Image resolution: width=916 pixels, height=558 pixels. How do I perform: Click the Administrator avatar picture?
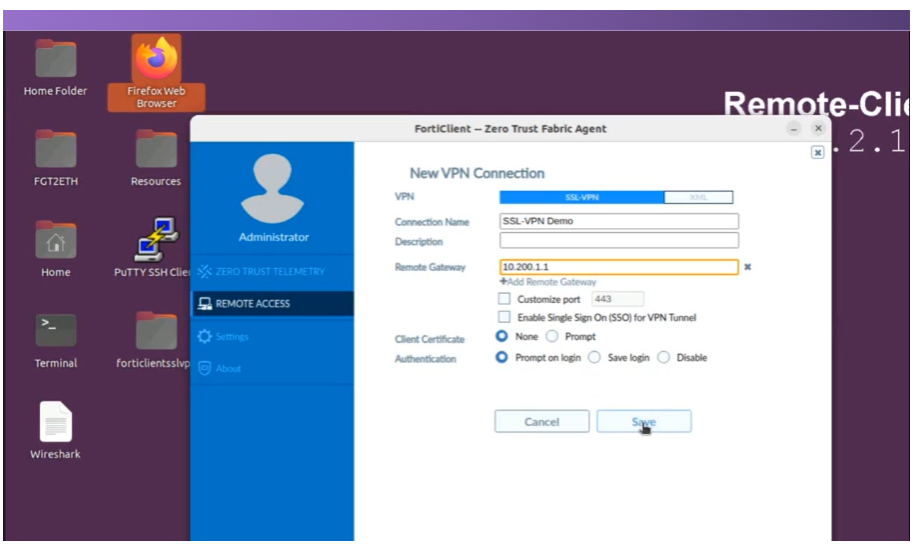tap(272, 189)
